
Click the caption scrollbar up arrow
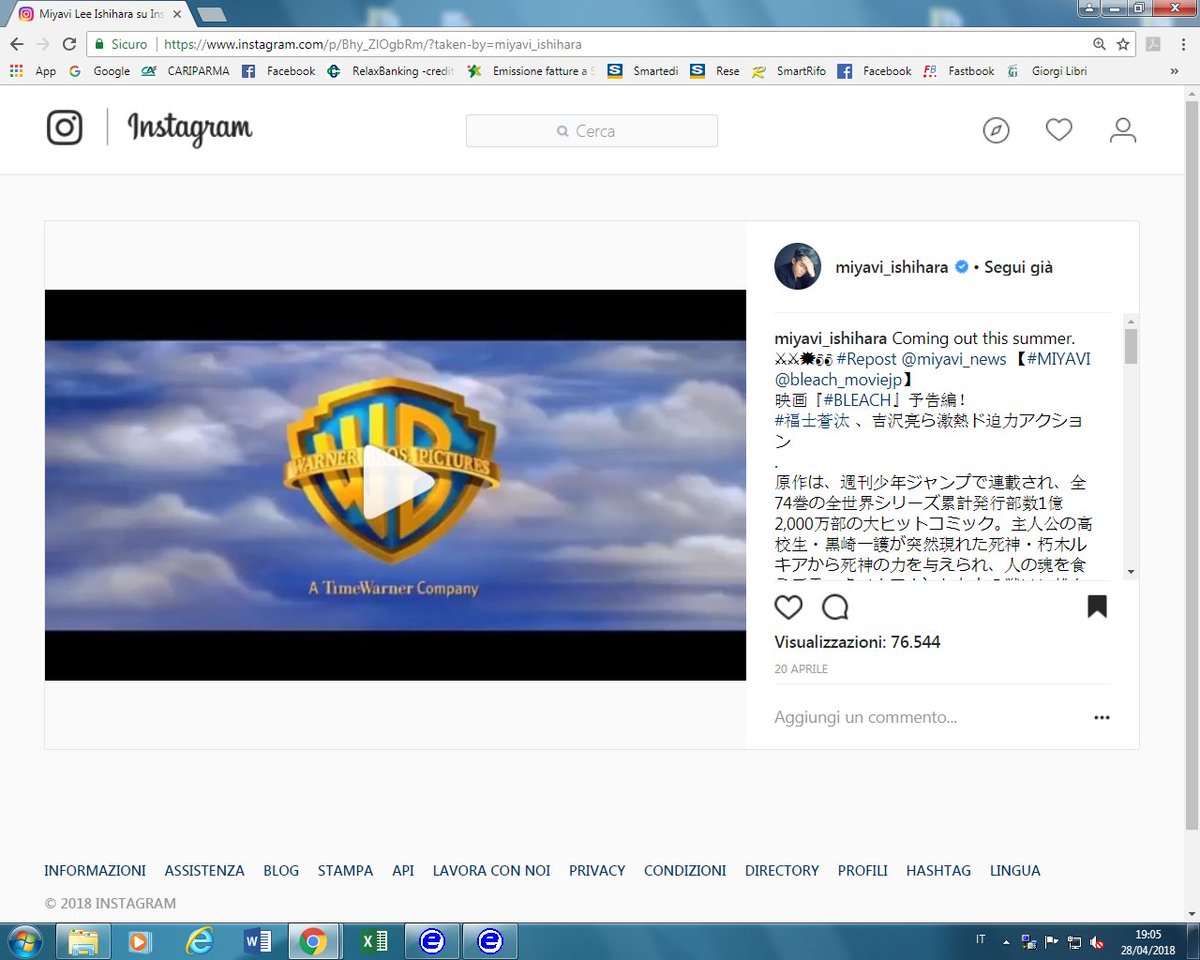(1131, 320)
